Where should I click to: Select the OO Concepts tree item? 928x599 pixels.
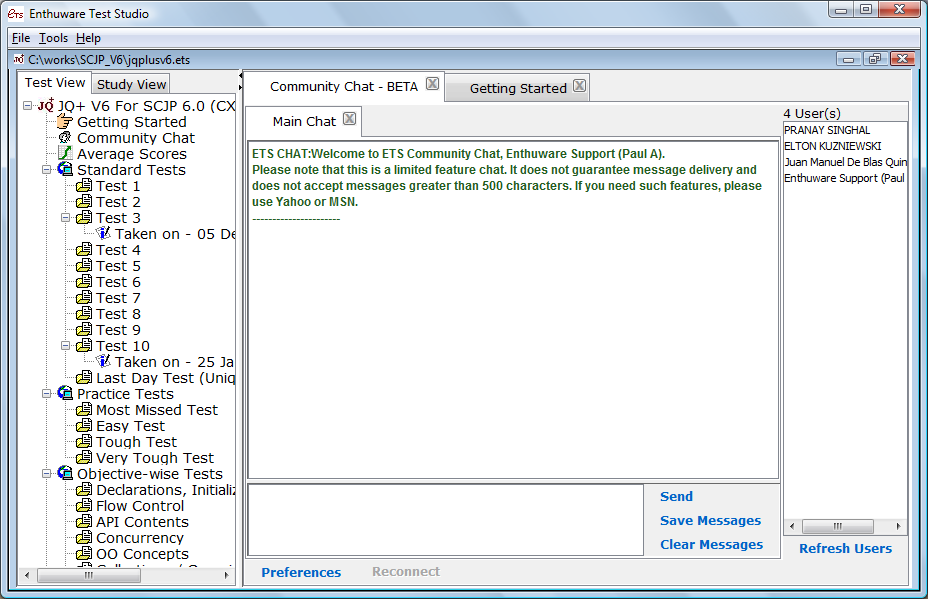tap(142, 553)
